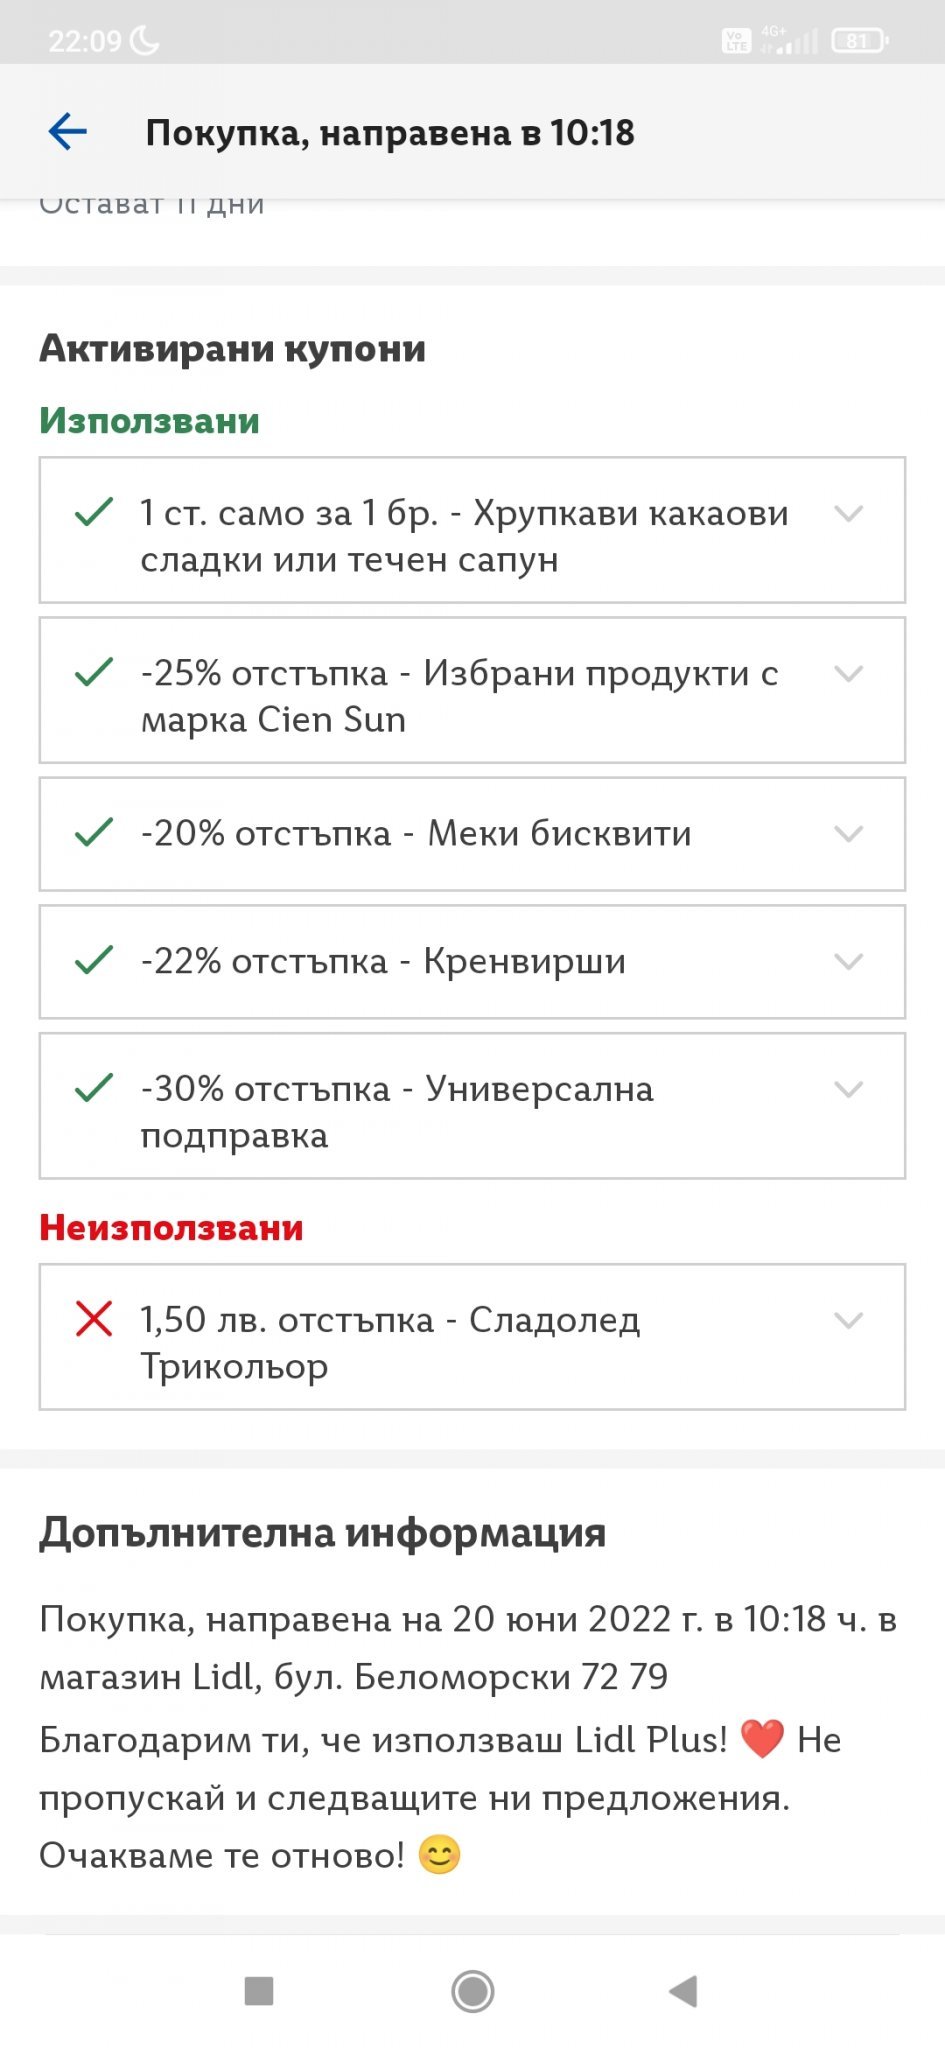Tap the square recent apps button
Image resolution: width=945 pixels, height=2048 pixels.
click(x=259, y=1991)
